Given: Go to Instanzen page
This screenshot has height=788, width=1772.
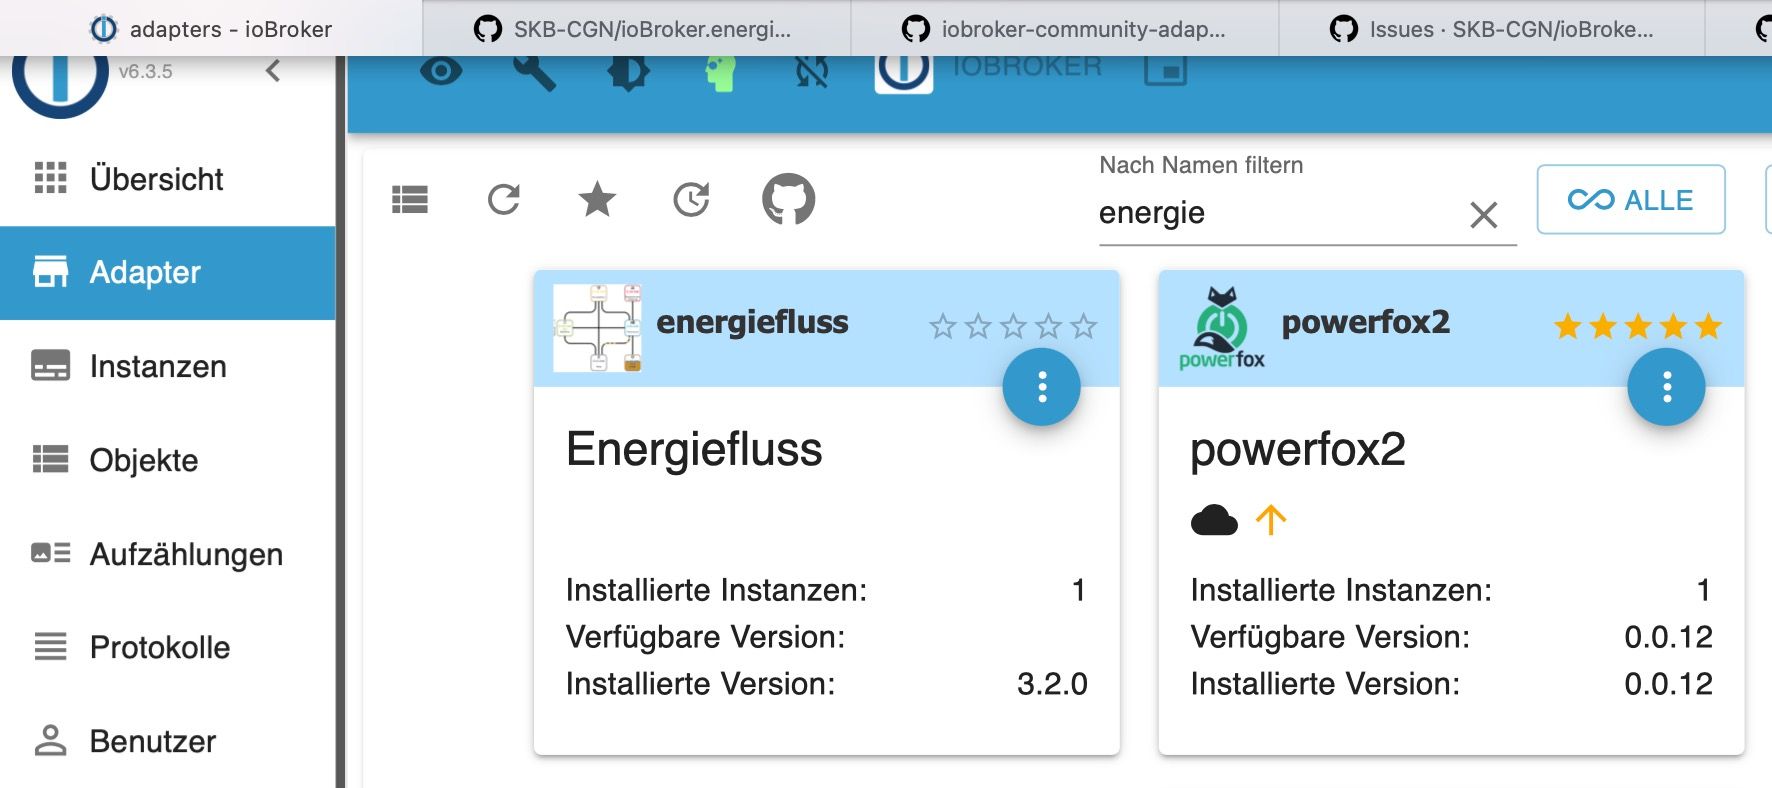Looking at the screenshot, I should pos(168,367).
